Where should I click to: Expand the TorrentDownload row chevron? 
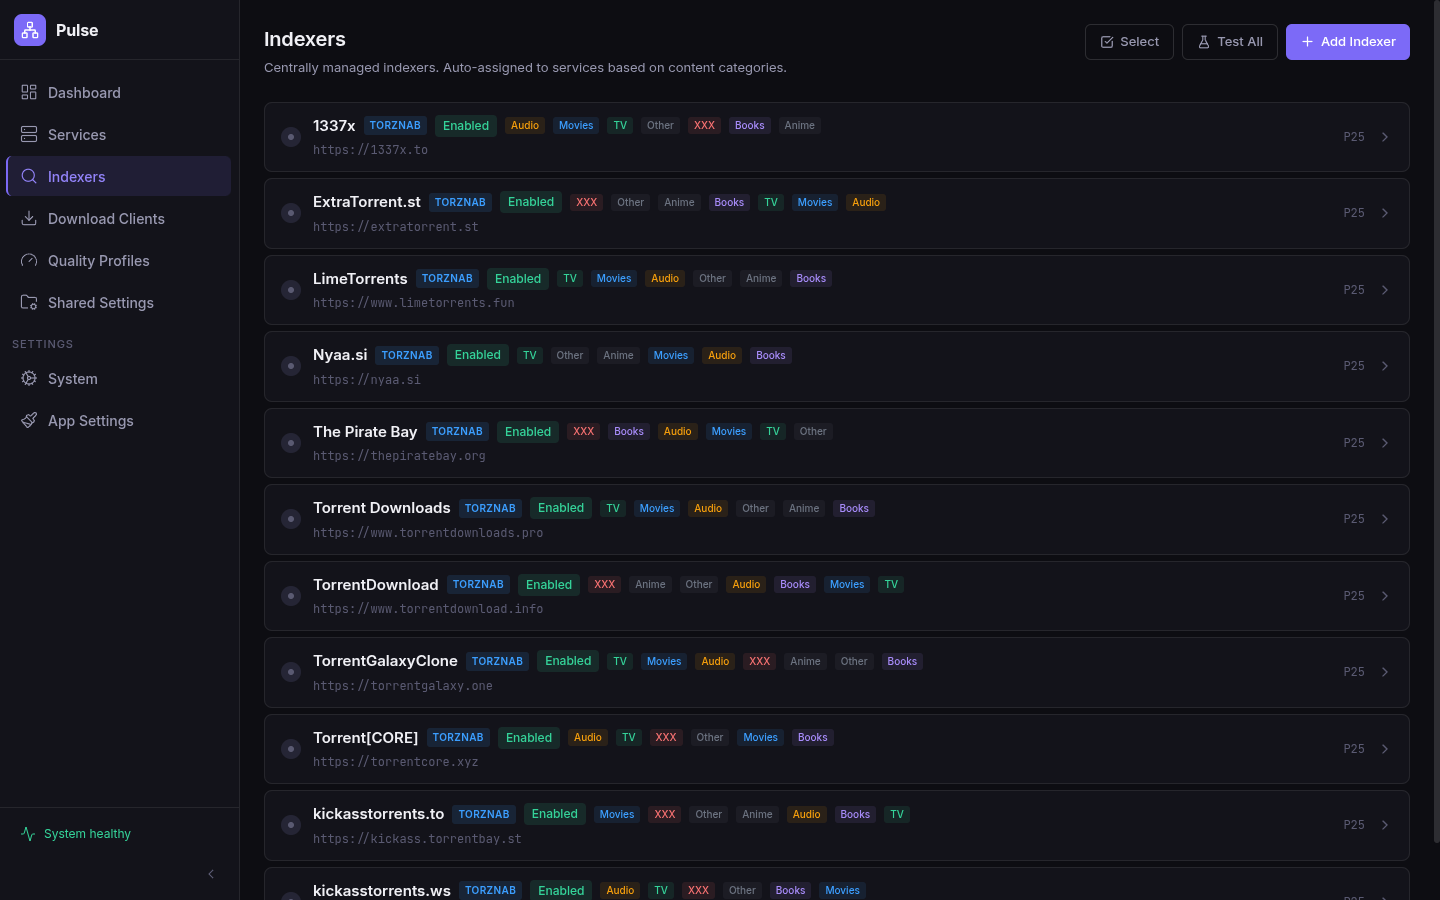1385,596
